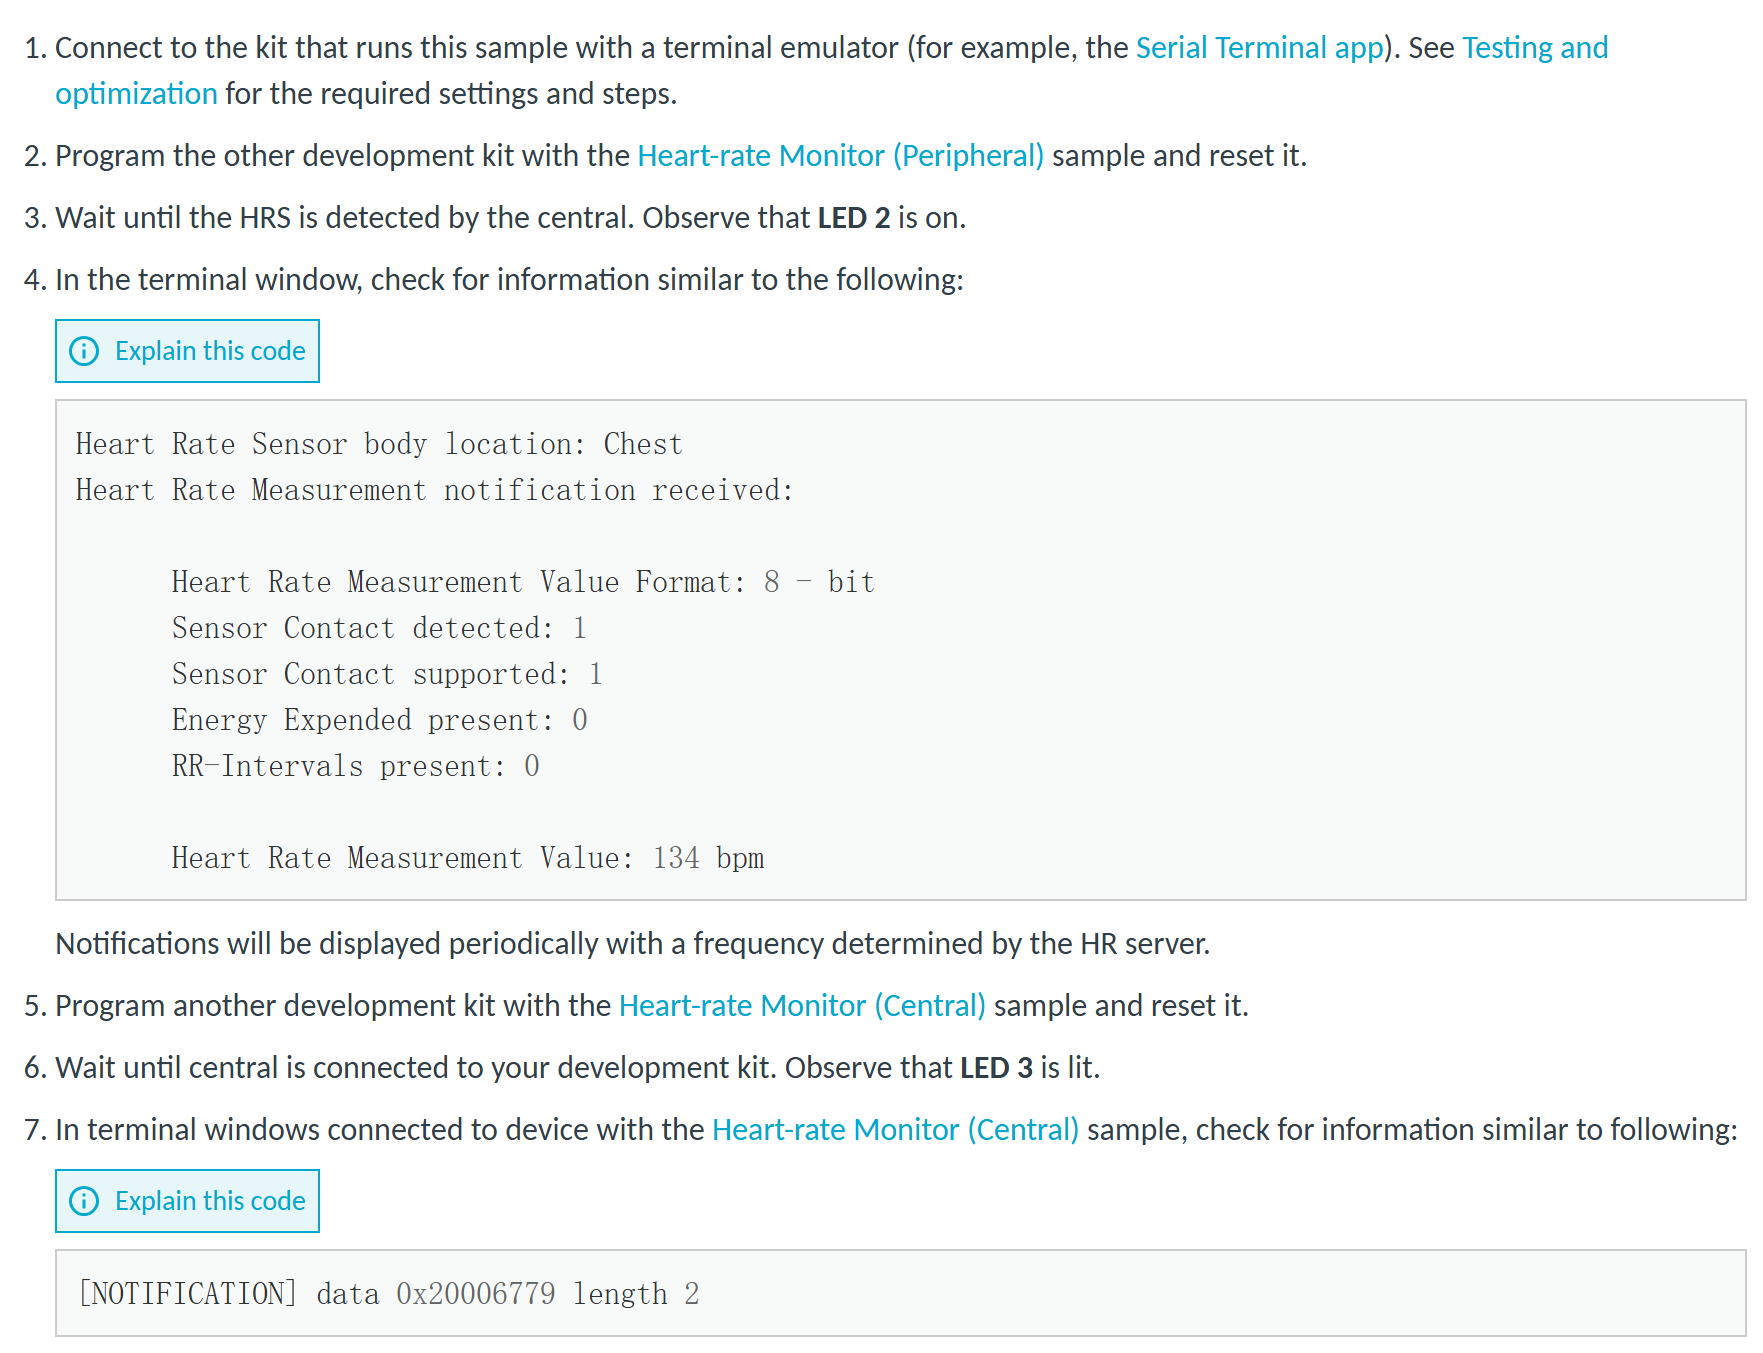1763x1353 pixels.
Task: Click step 4 'In the terminal window' text
Action: tap(509, 280)
